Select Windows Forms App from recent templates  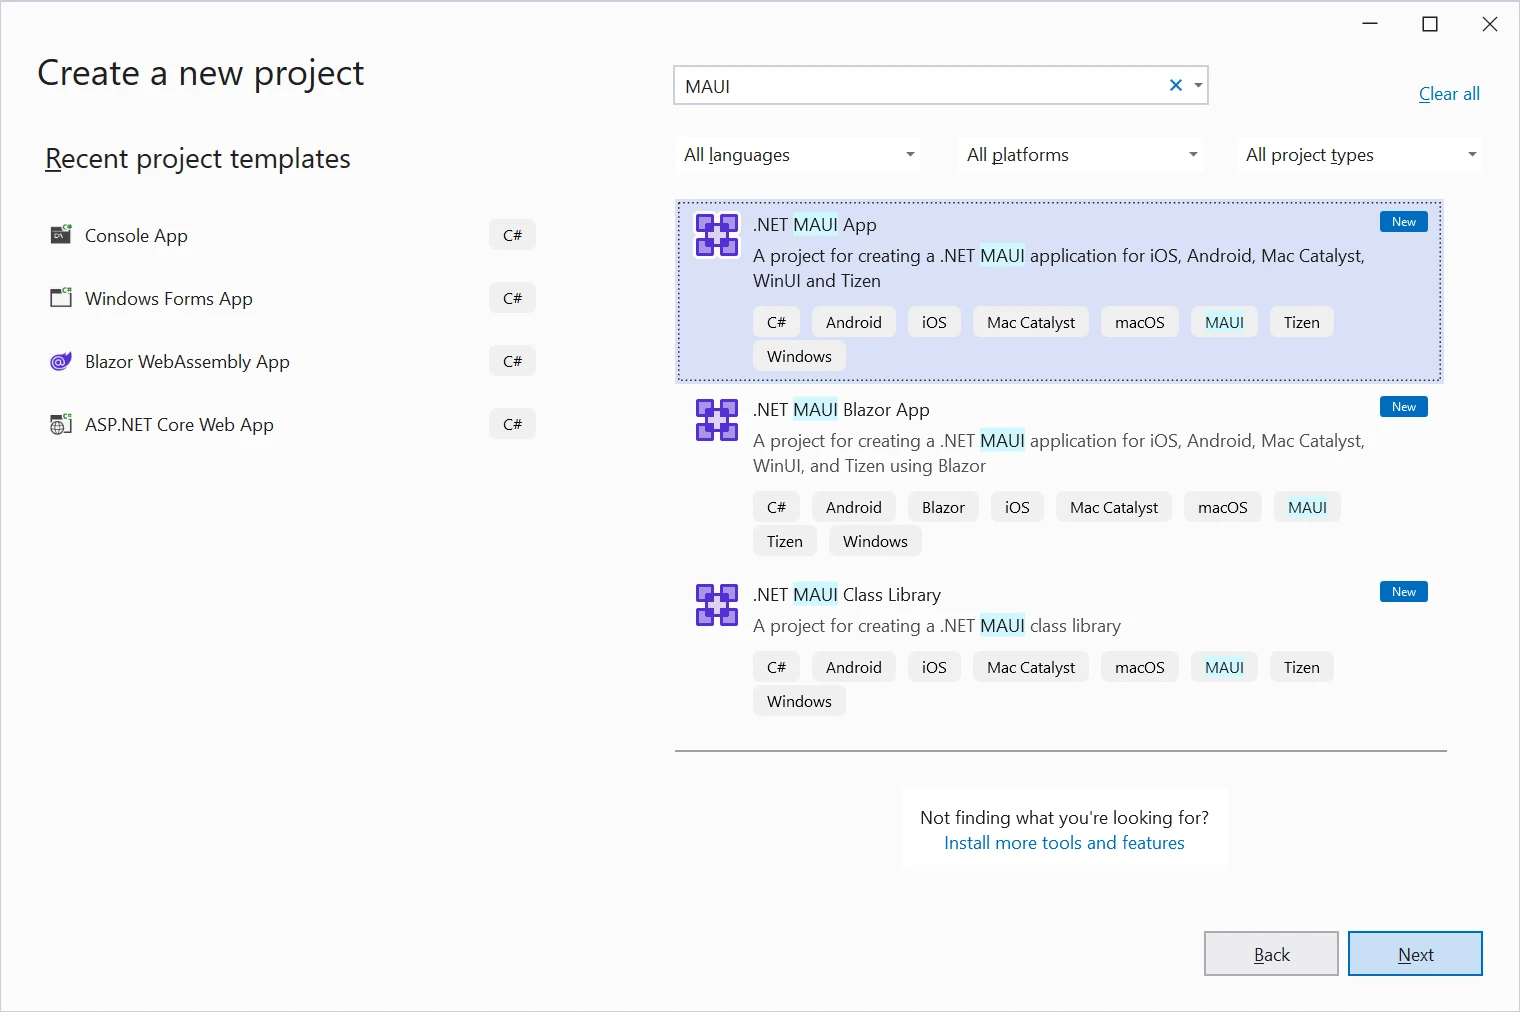pos(169,299)
